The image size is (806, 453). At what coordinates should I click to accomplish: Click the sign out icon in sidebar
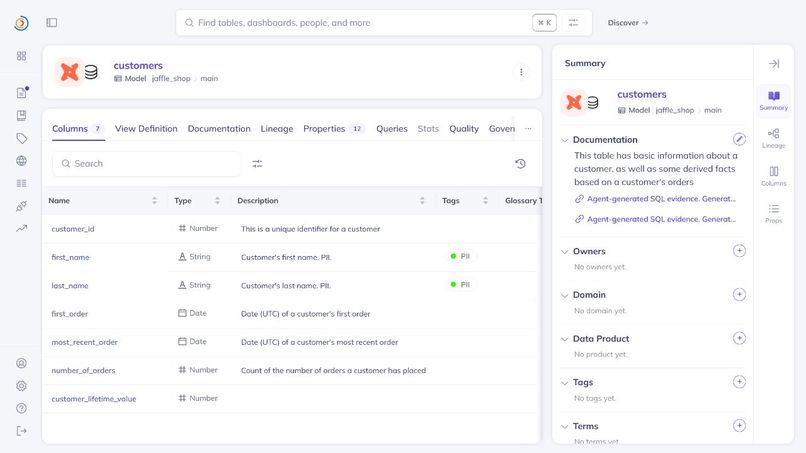[21, 431]
